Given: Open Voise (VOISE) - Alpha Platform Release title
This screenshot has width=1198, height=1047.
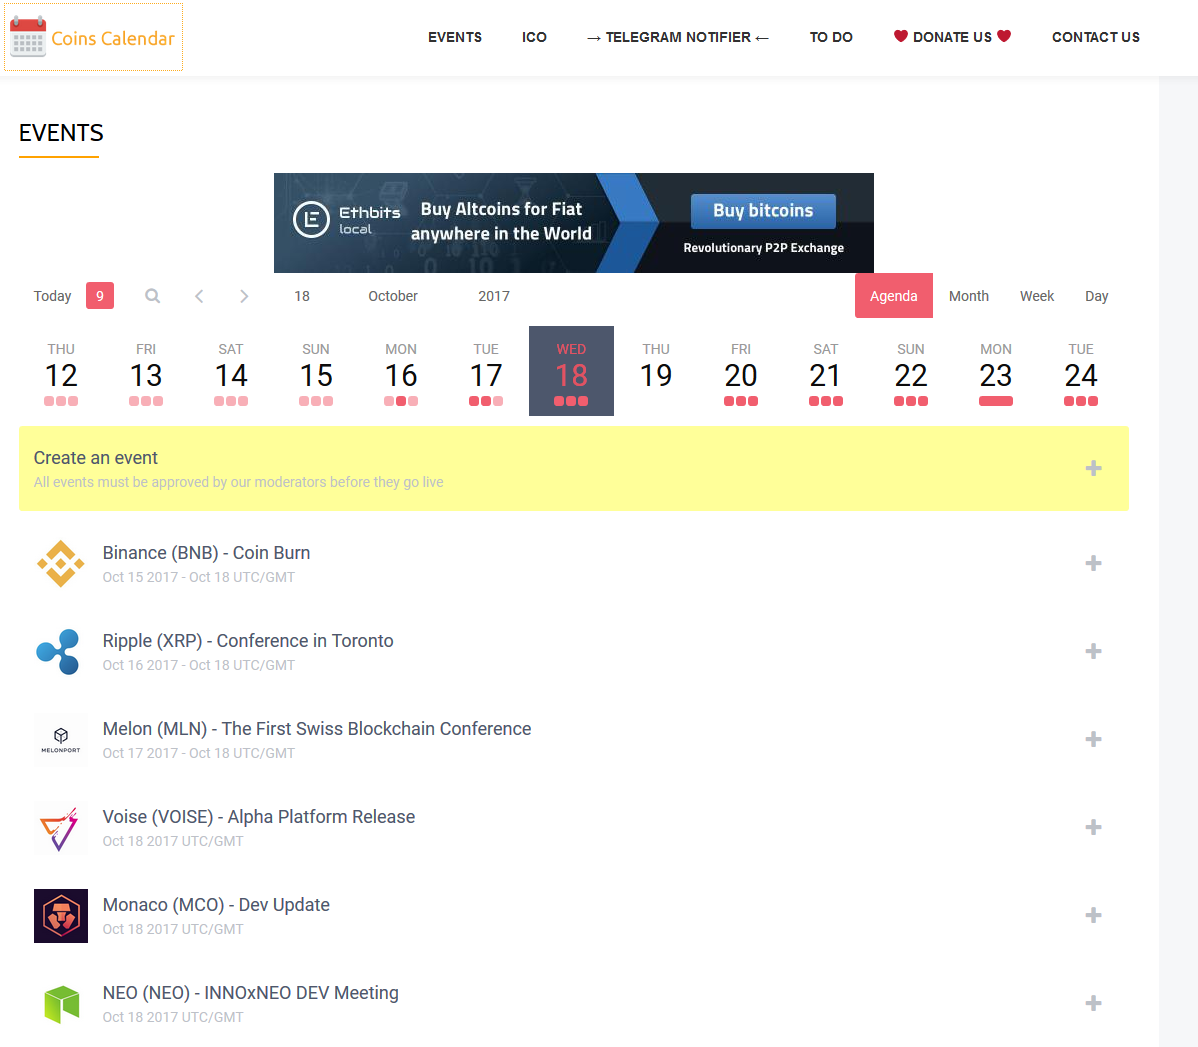Looking at the screenshot, I should [x=259, y=816].
